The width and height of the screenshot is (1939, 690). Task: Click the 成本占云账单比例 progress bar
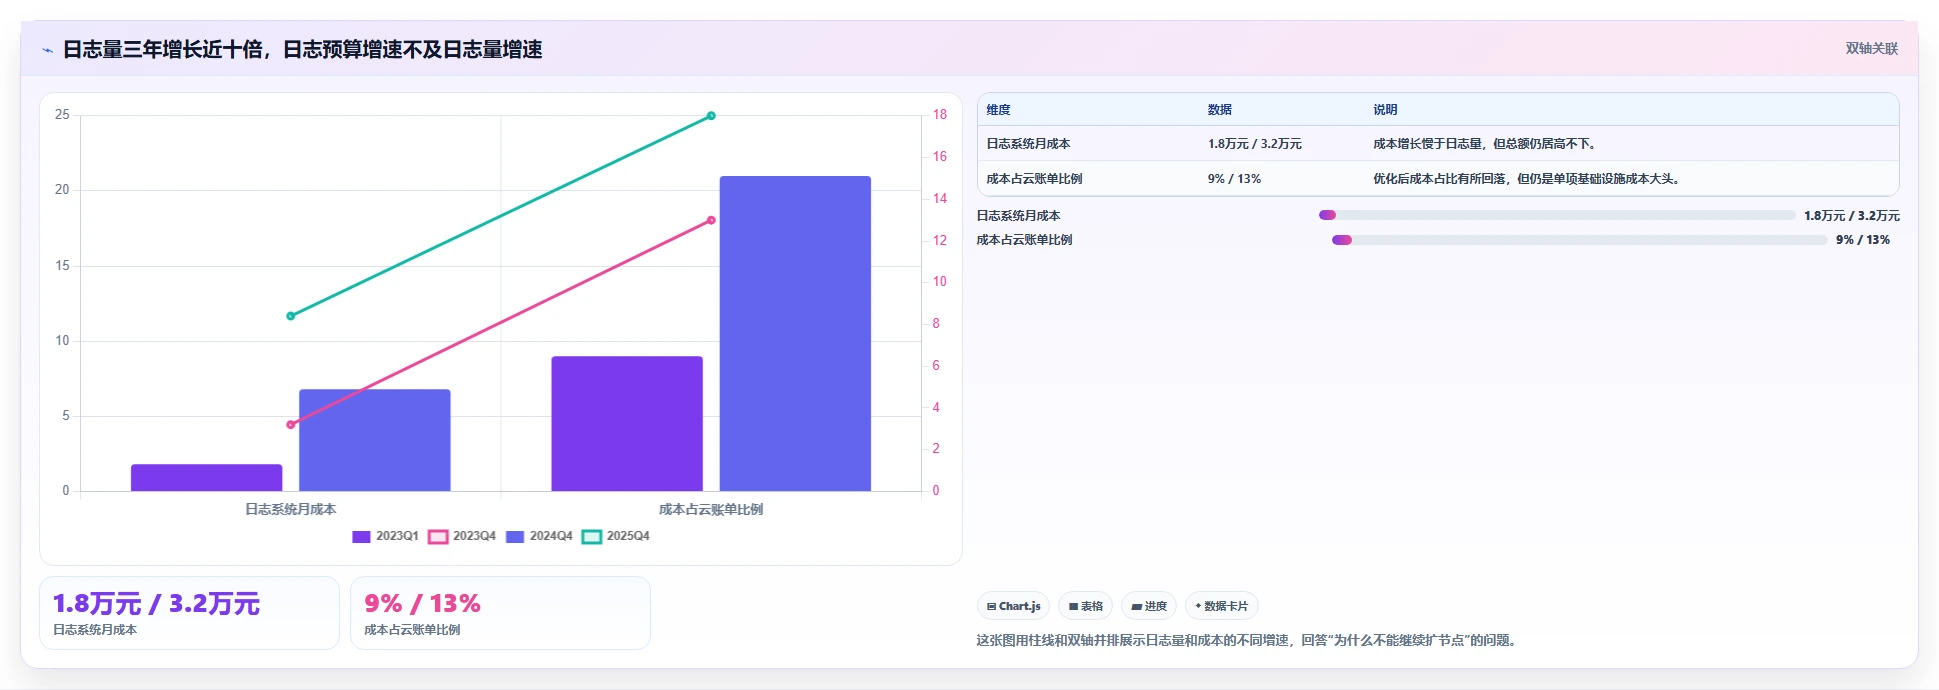(1579, 240)
